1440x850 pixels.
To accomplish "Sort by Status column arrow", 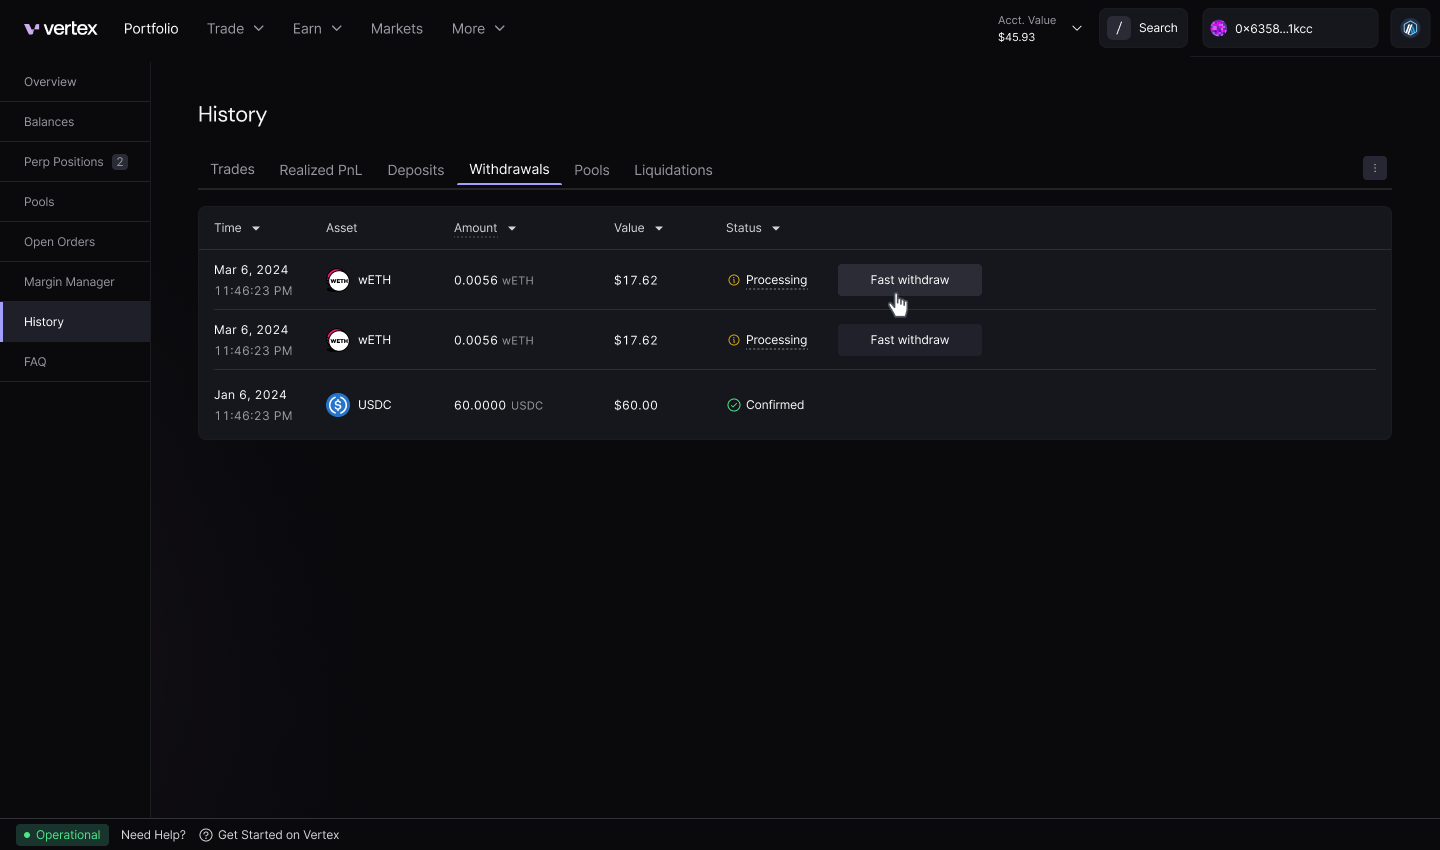I will [776, 228].
